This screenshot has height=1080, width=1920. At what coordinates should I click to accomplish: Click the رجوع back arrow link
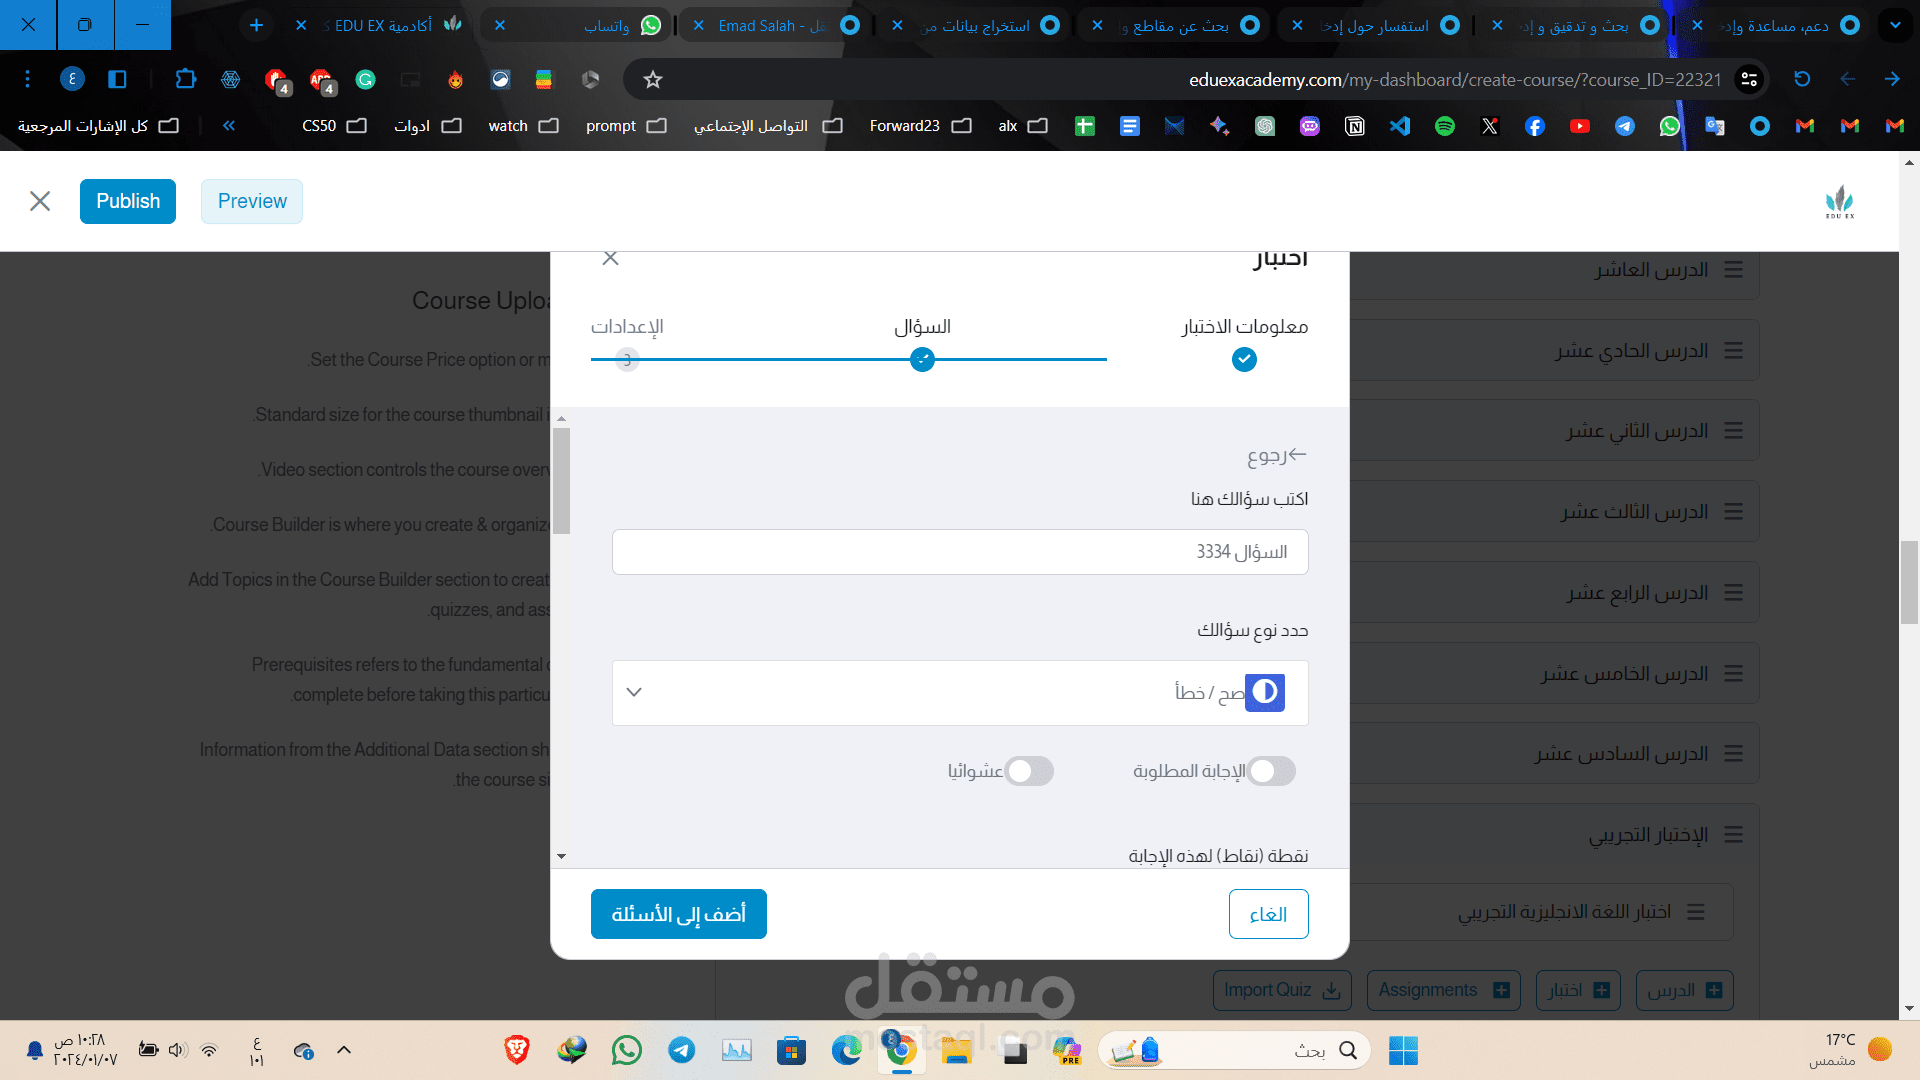click(x=1277, y=456)
